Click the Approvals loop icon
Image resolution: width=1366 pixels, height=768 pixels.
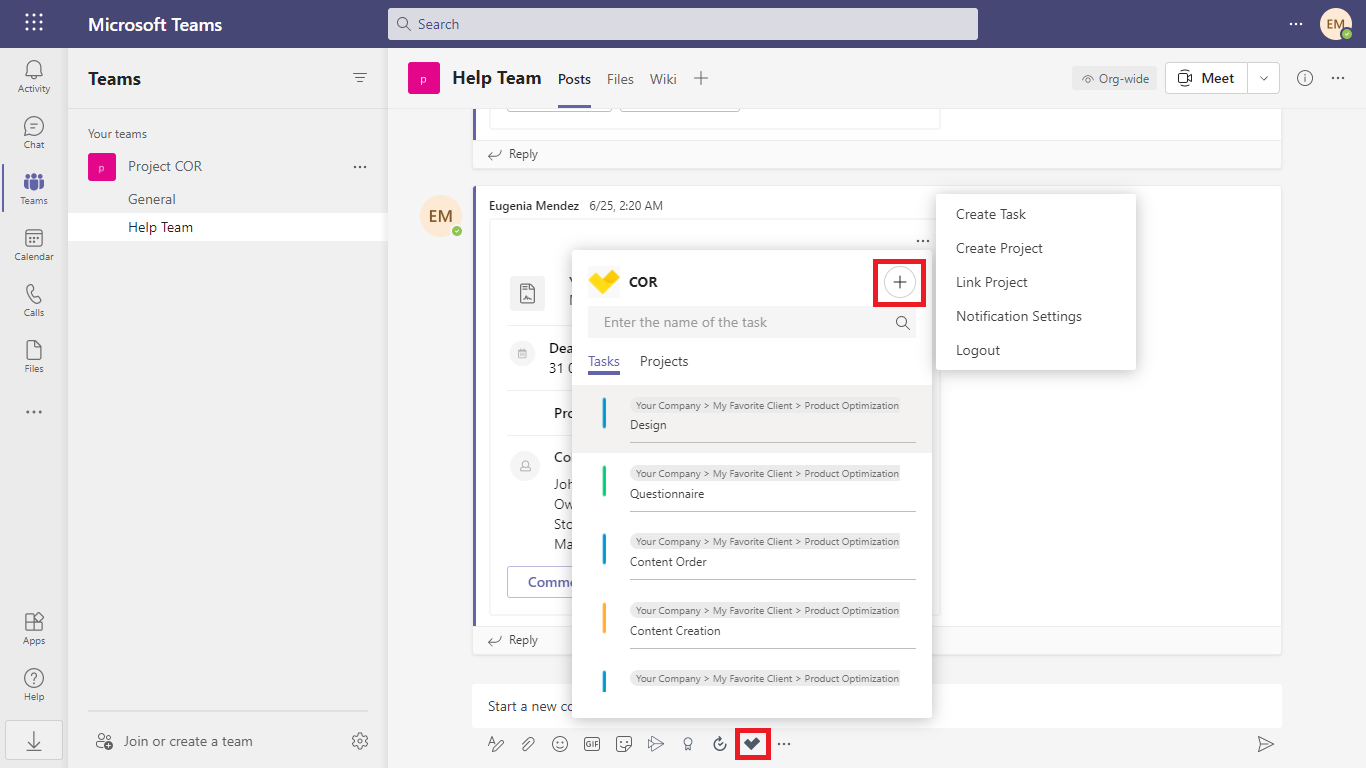point(720,743)
